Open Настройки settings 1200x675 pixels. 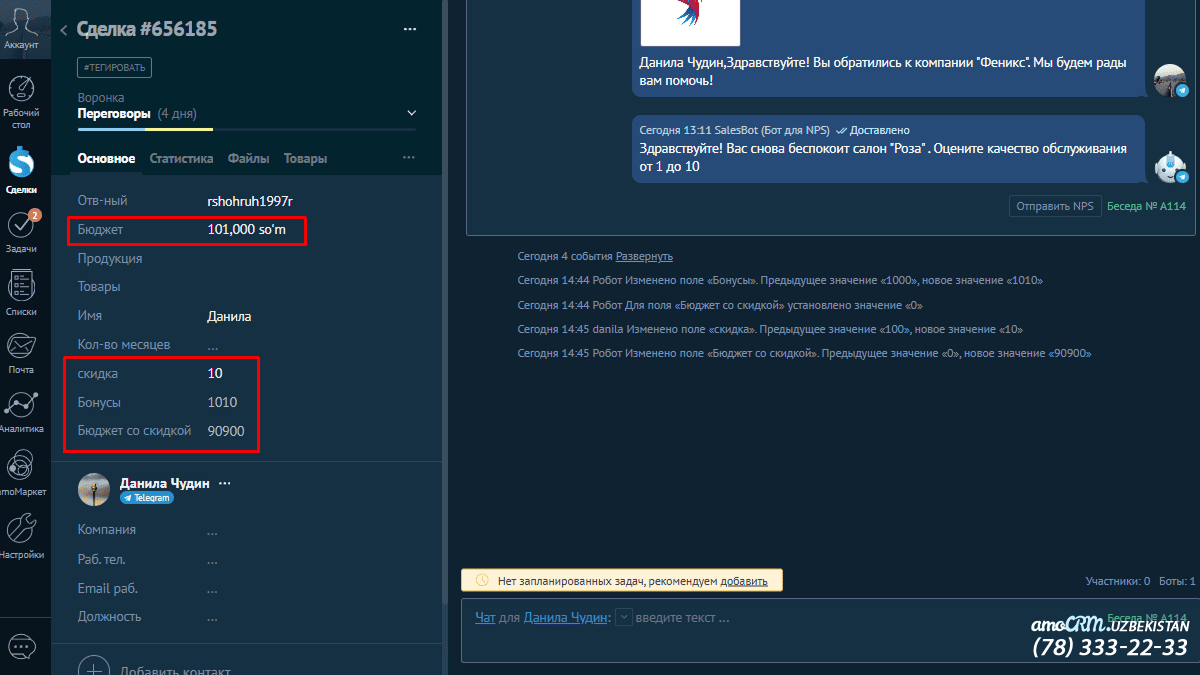click(21, 537)
